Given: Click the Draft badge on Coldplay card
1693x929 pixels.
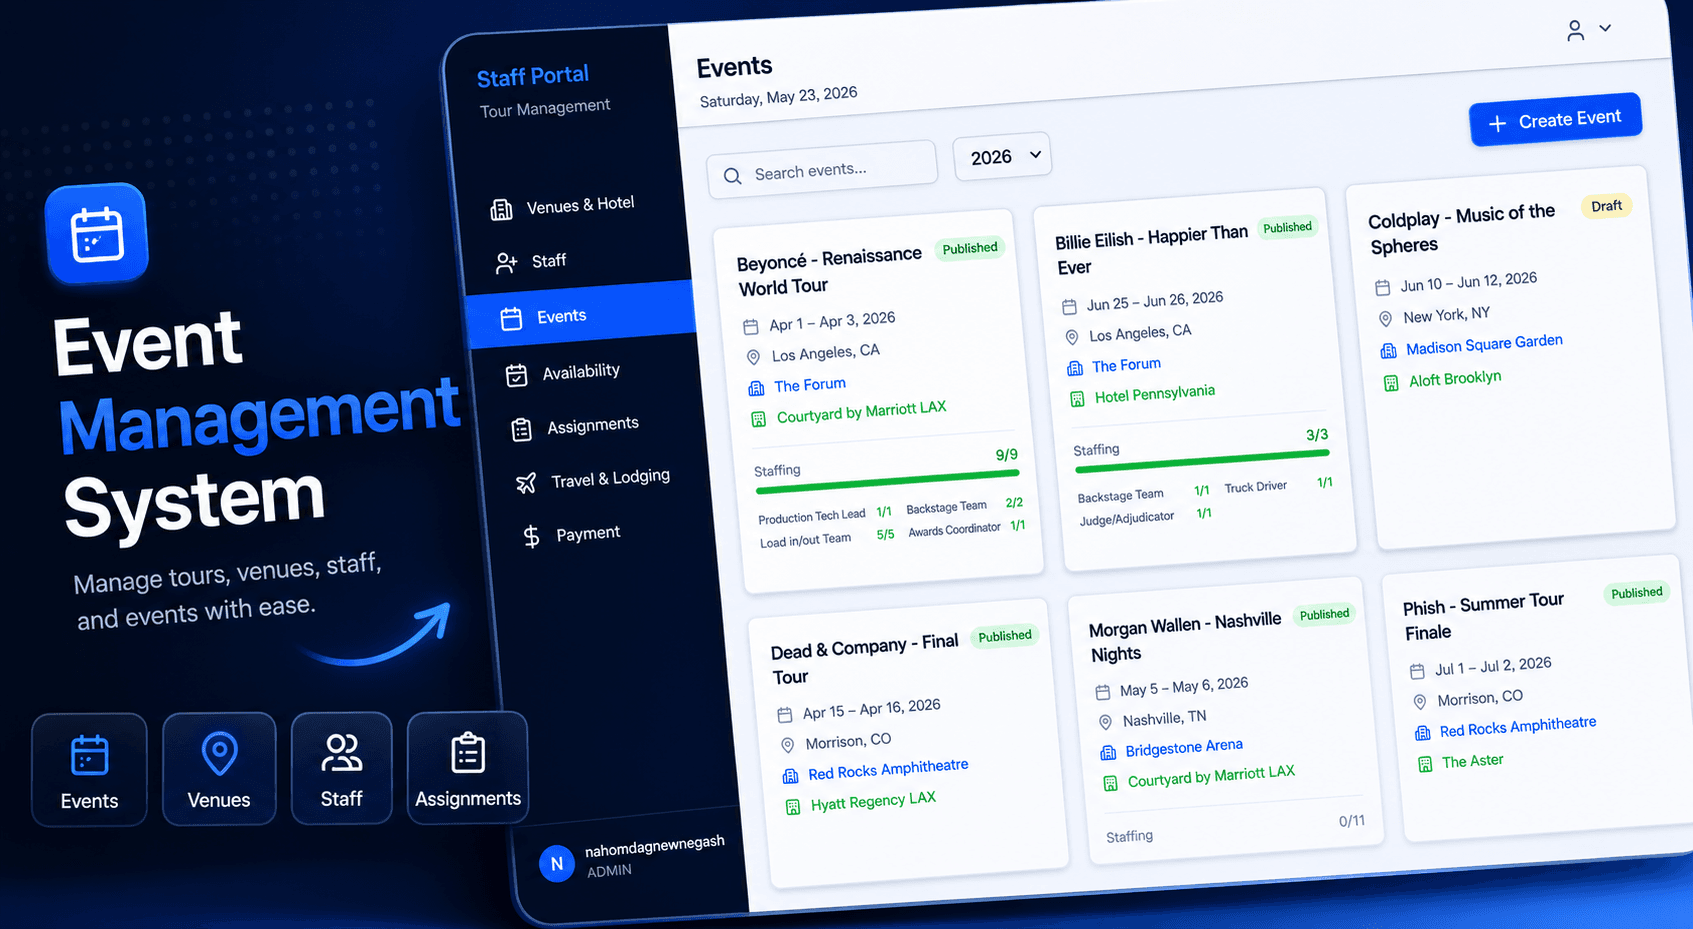Looking at the screenshot, I should click(1606, 206).
